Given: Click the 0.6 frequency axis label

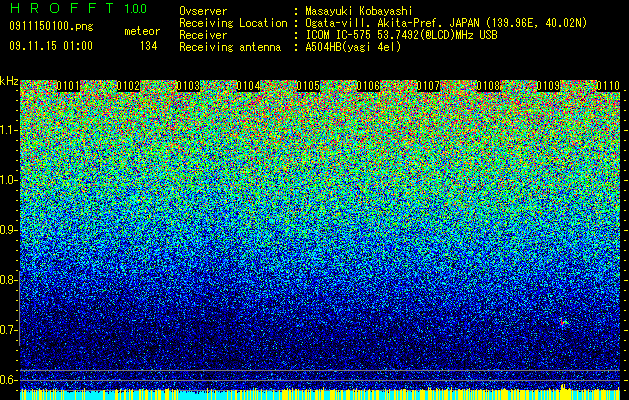Looking at the screenshot, I should pyautogui.click(x=8, y=380).
